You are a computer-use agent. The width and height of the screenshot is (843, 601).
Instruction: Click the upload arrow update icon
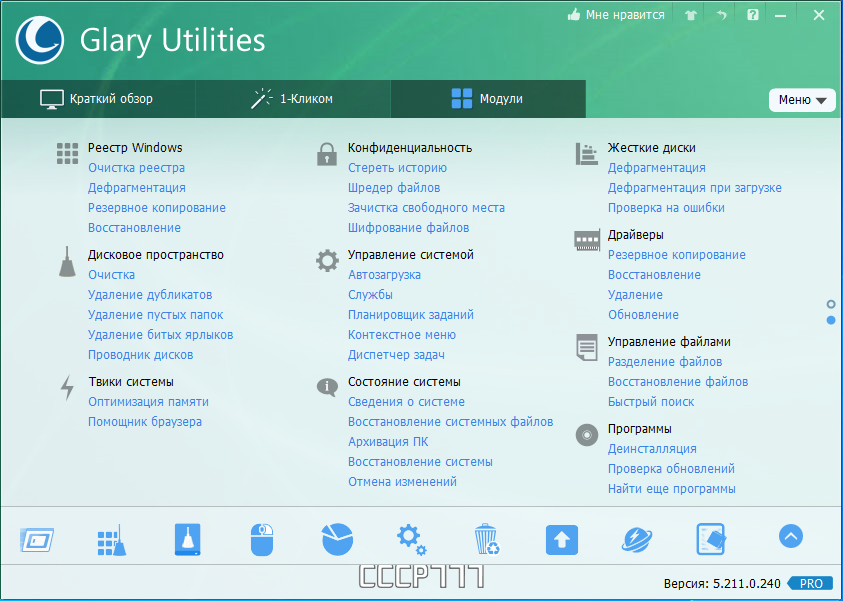pyautogui.click(x=562, y=540)
